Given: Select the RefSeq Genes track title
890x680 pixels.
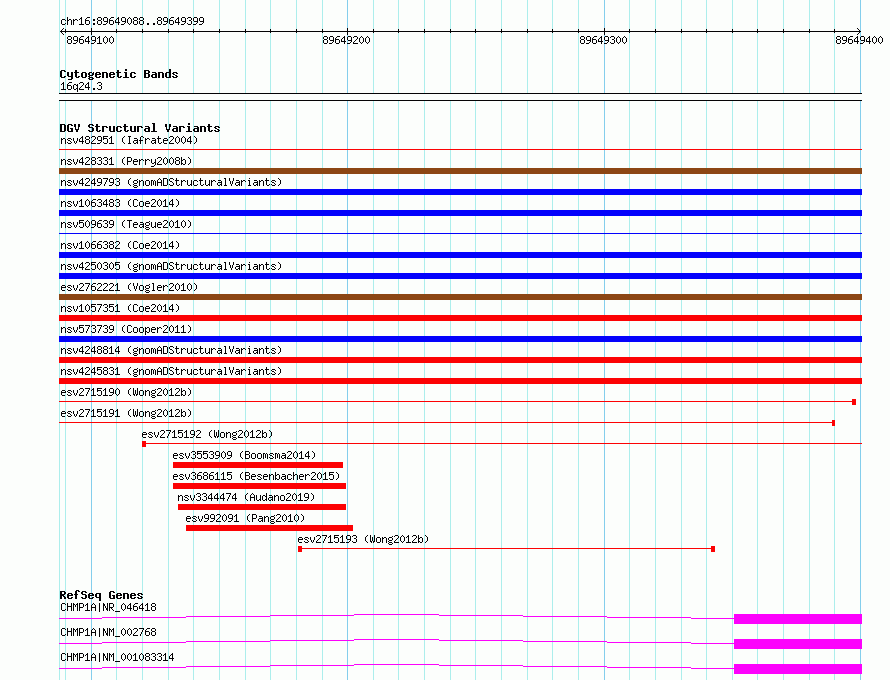Looking at the screenshot, I should tap(101, 595).
